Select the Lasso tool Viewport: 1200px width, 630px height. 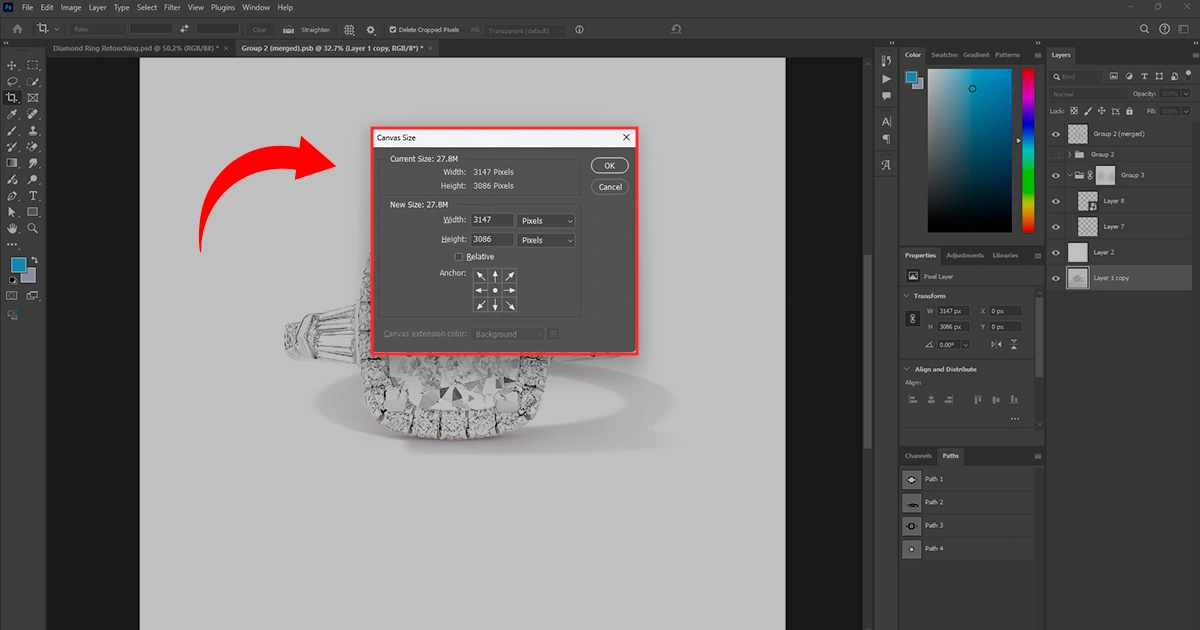coord(12,81)
